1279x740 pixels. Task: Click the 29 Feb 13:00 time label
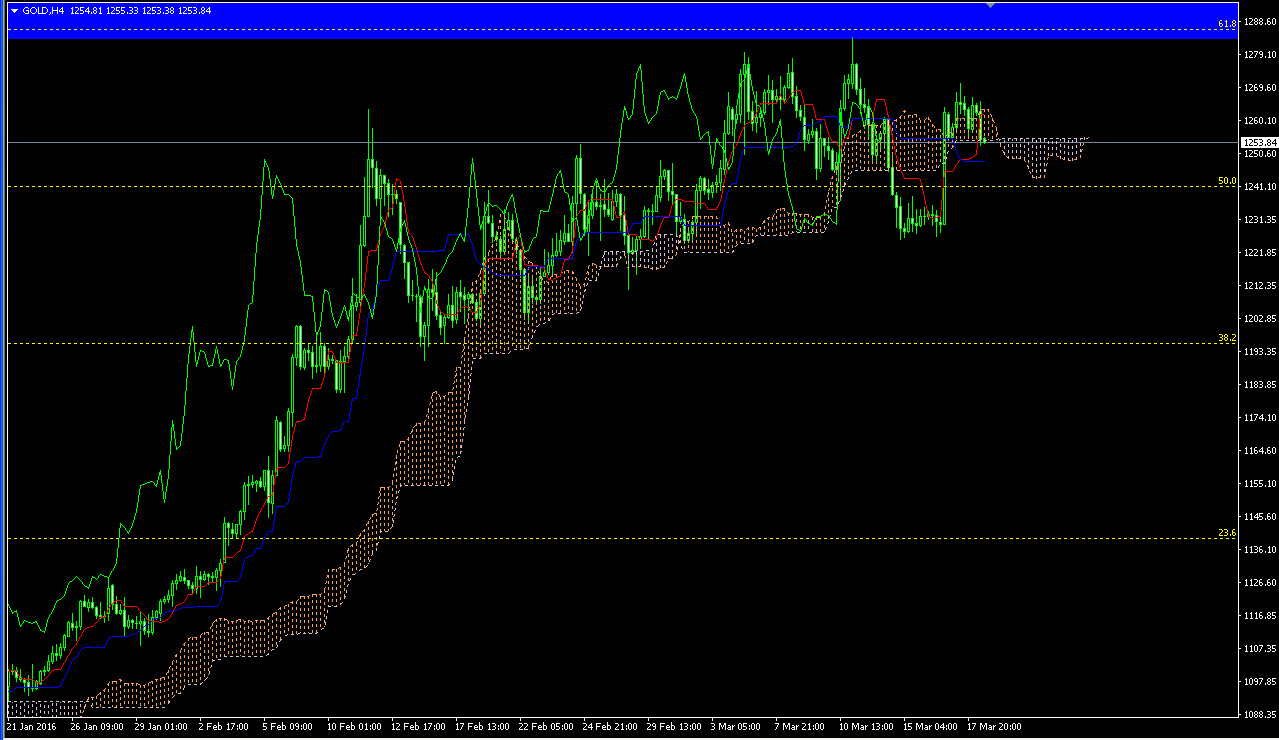672,726
